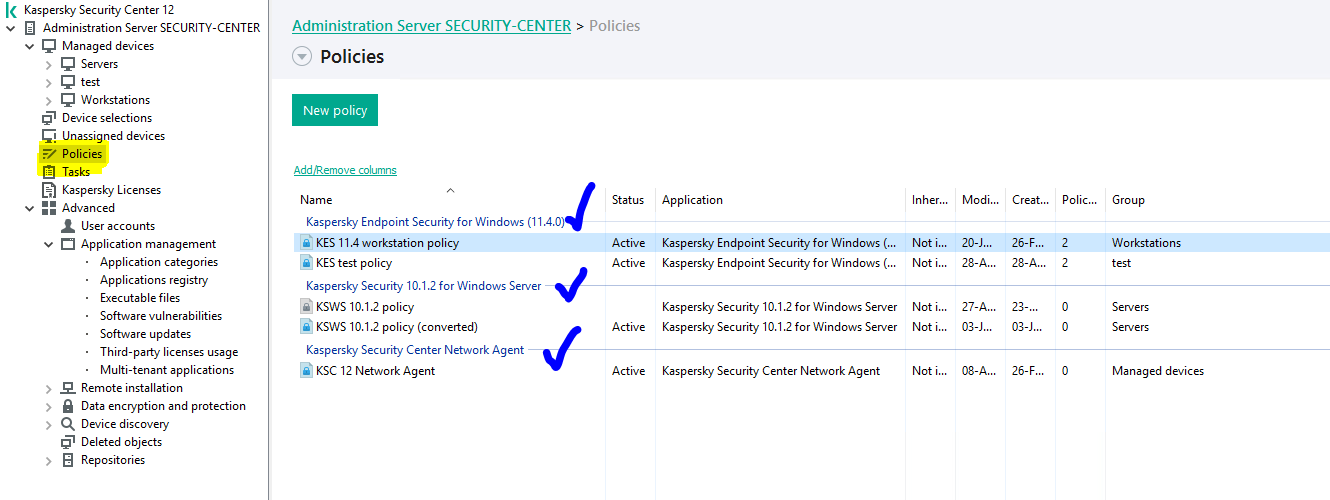Open Administration Server SECURITY-CENTER breadcrumb link

coord(432,25)
